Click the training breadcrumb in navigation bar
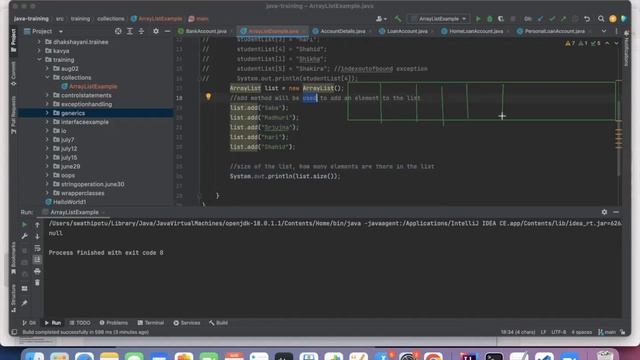Image resolution: width=640 pixels, height=360 pixels. coord(80,19)
